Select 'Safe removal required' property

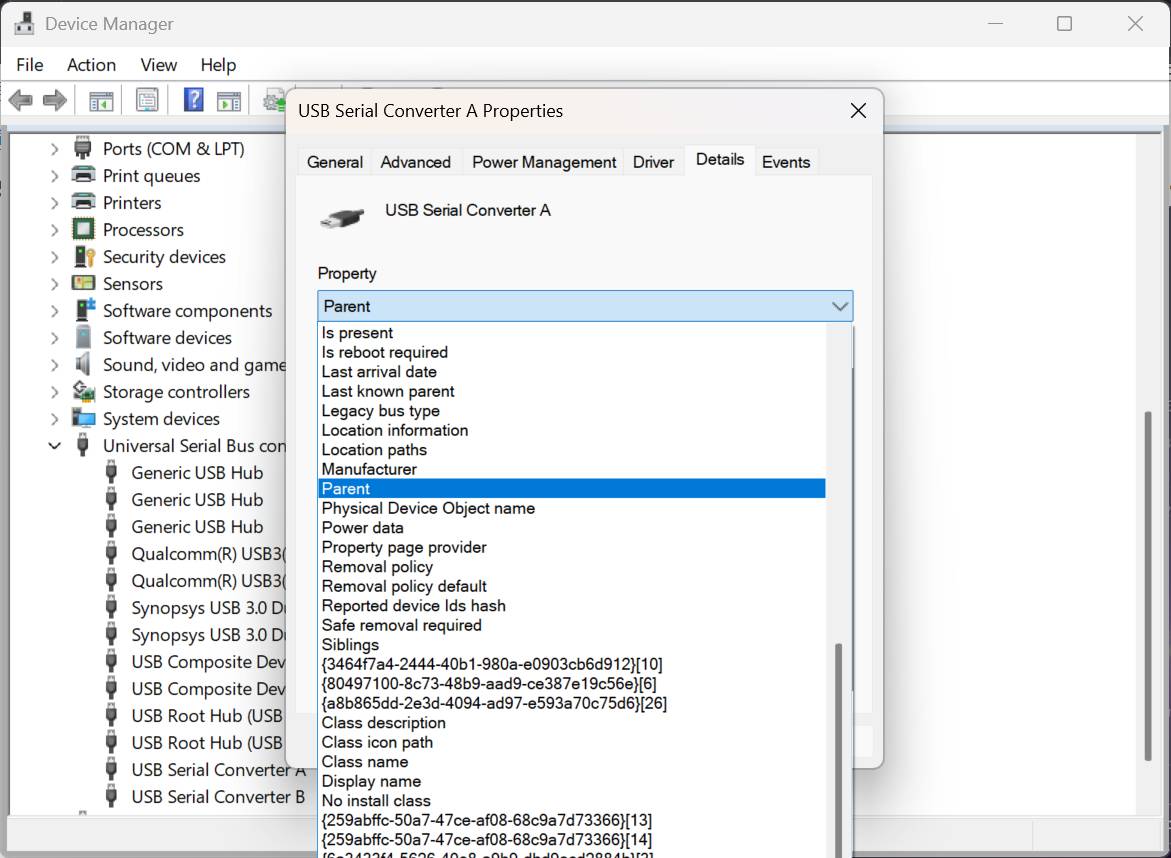571,625
